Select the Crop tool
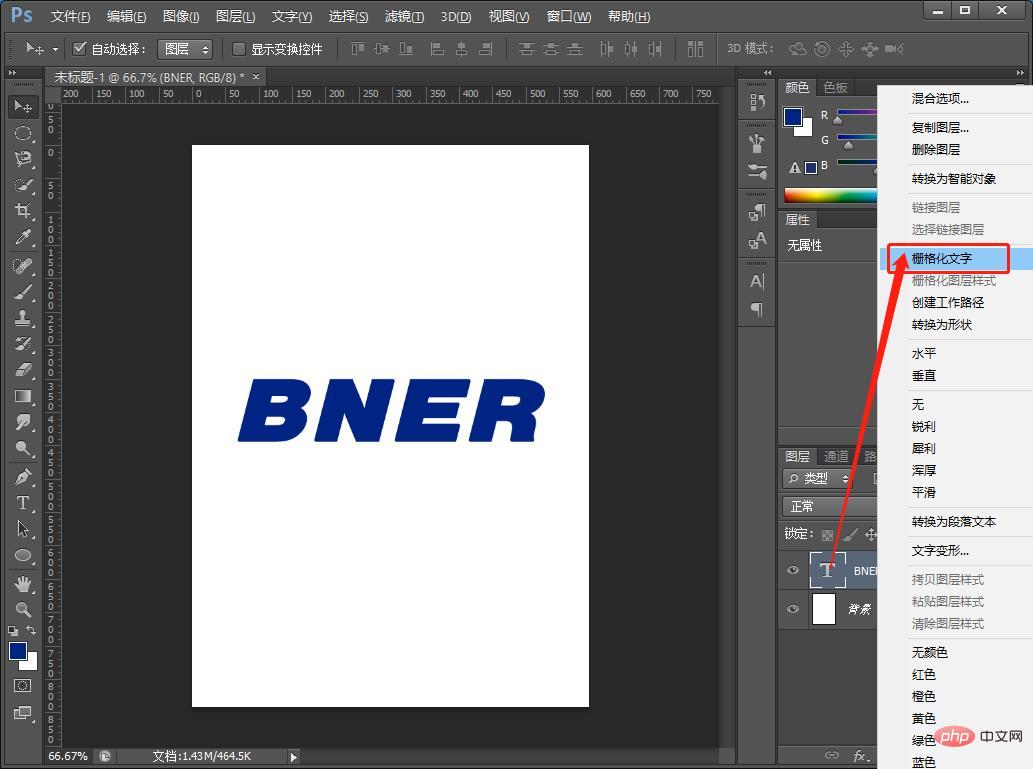Viewport: 1033px width, 769px height. pos(23,211)
